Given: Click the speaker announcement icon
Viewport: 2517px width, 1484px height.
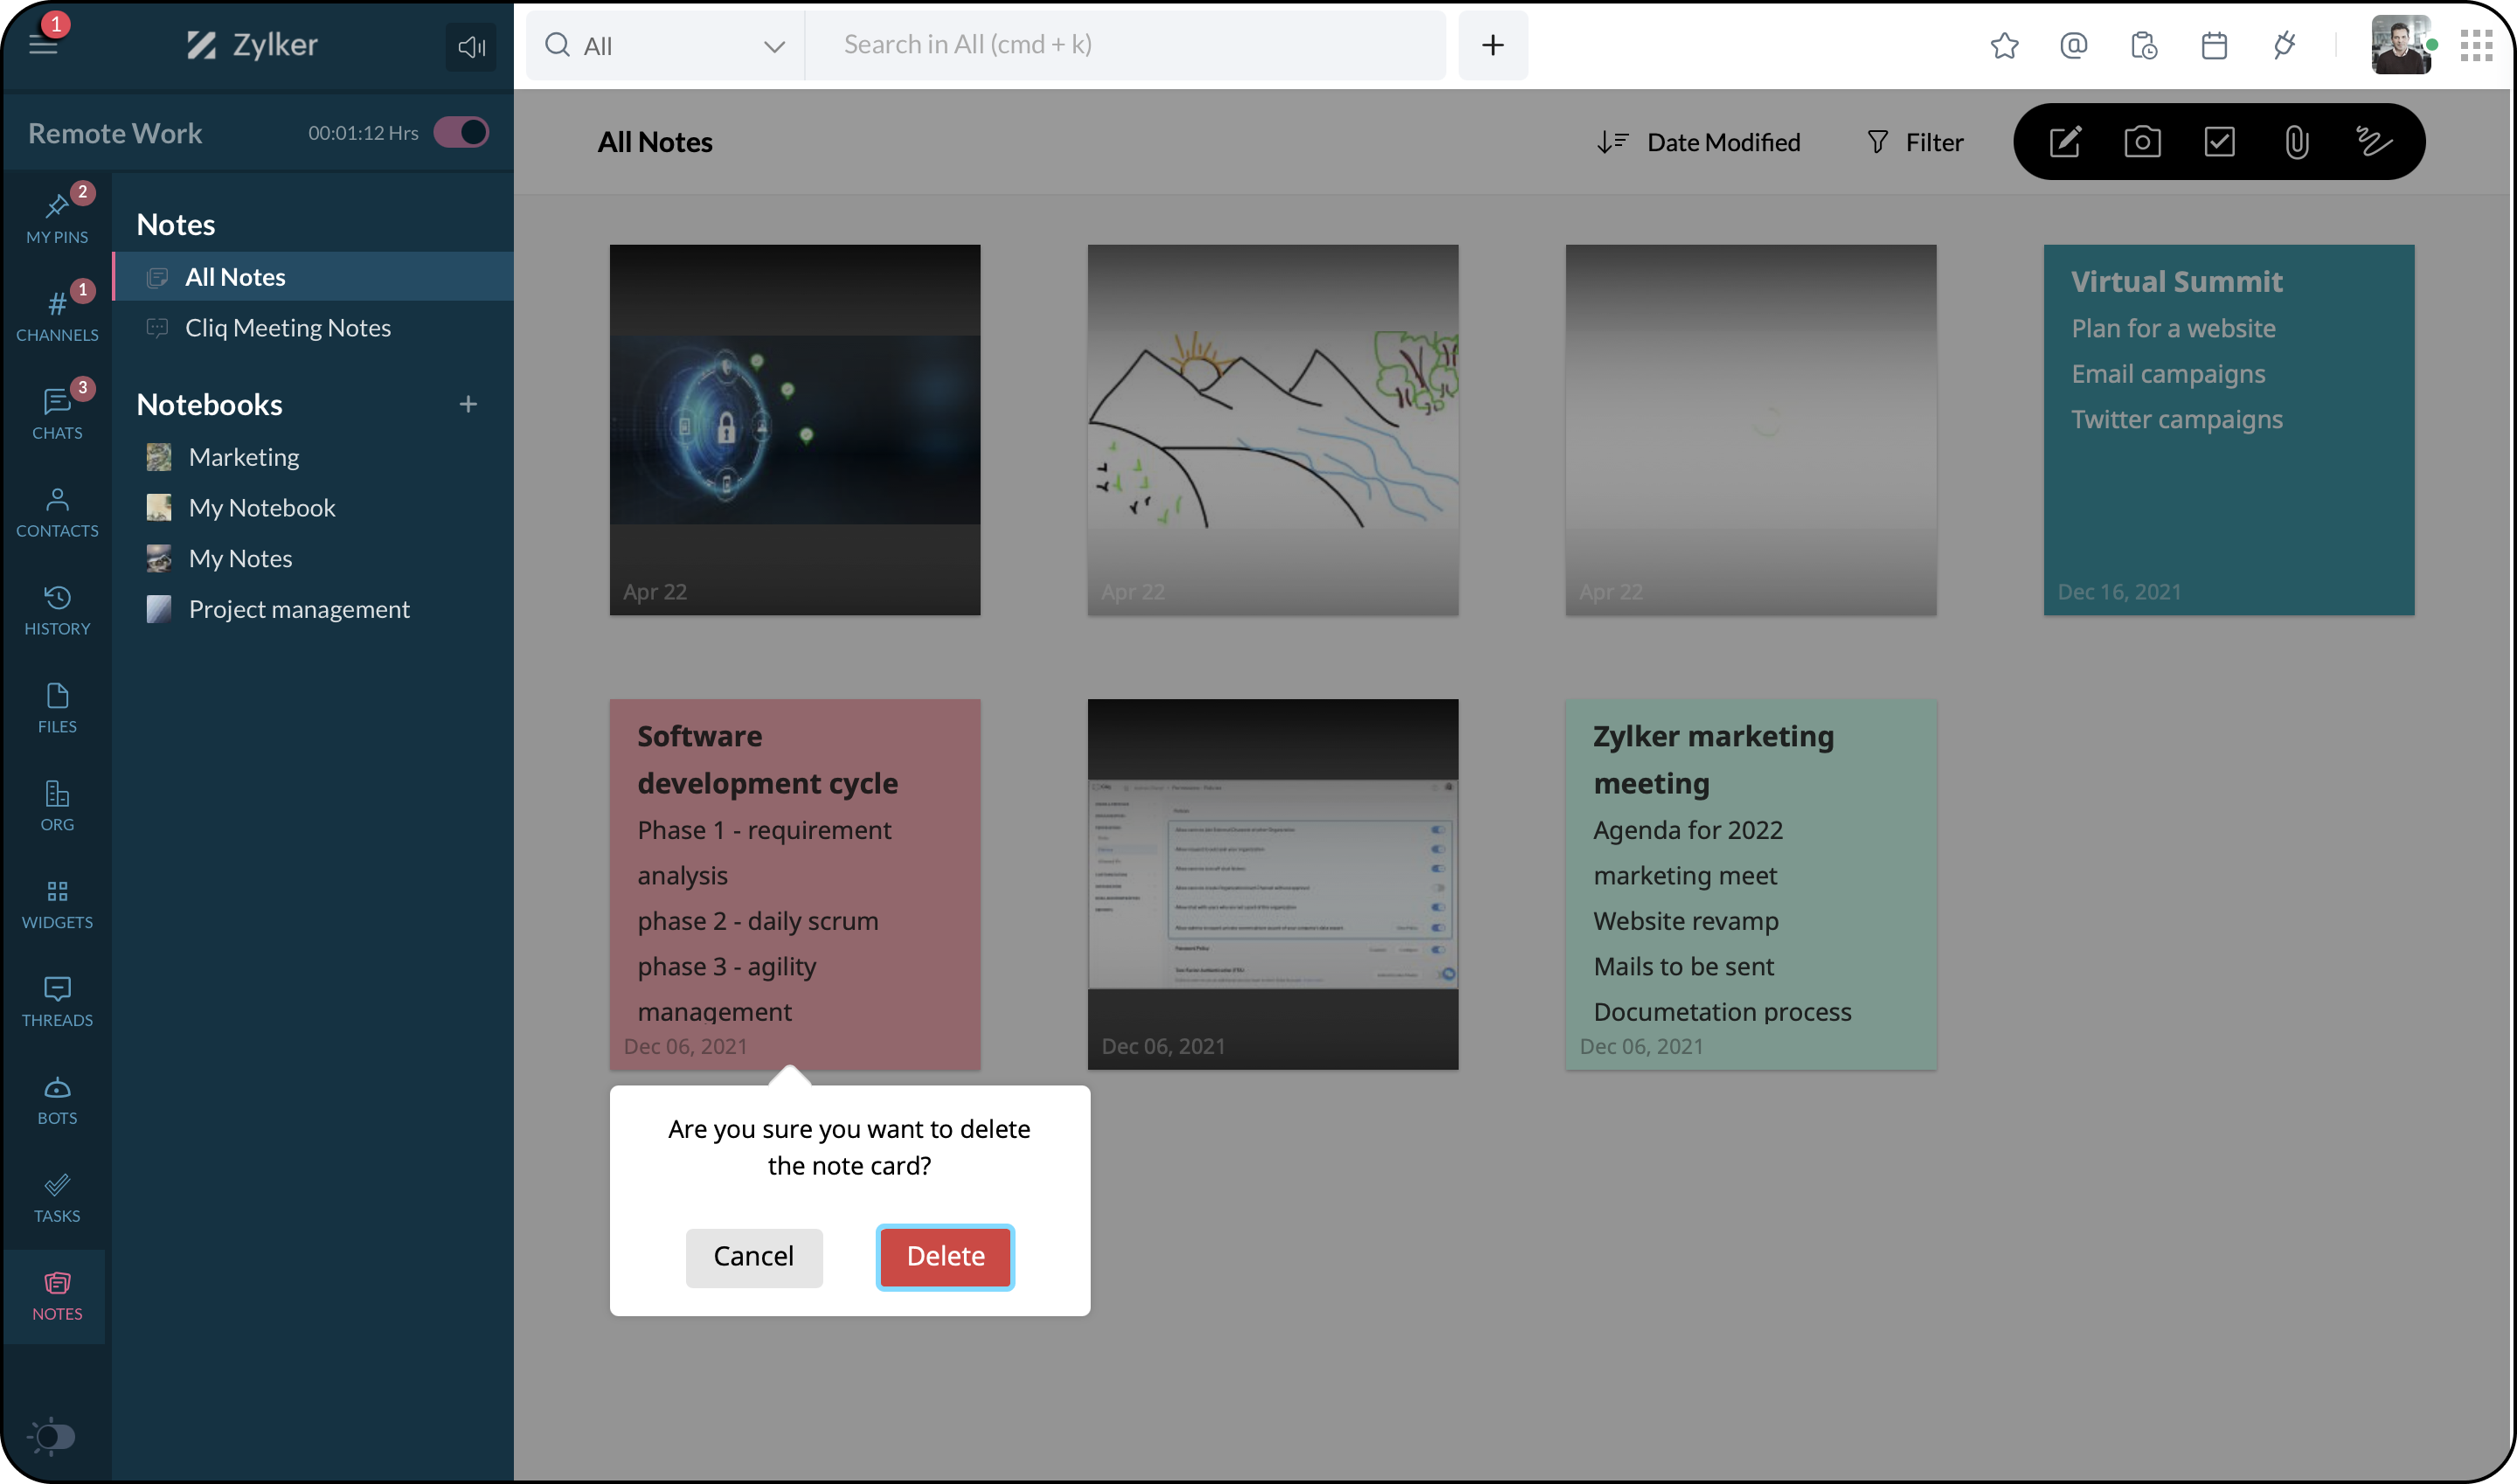Looking at the screenshot, I should pyautogui.click(x=470, y=46).
